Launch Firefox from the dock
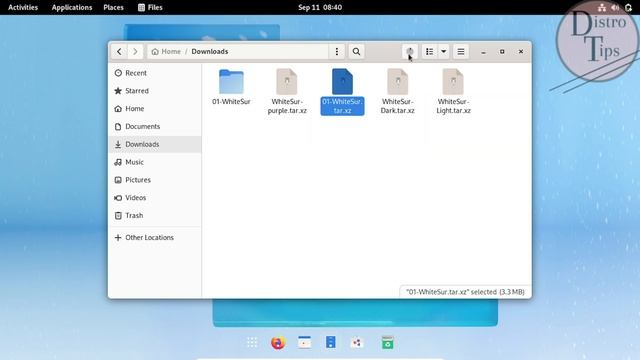This screenshot has height=360, width=640. (278, 342)
